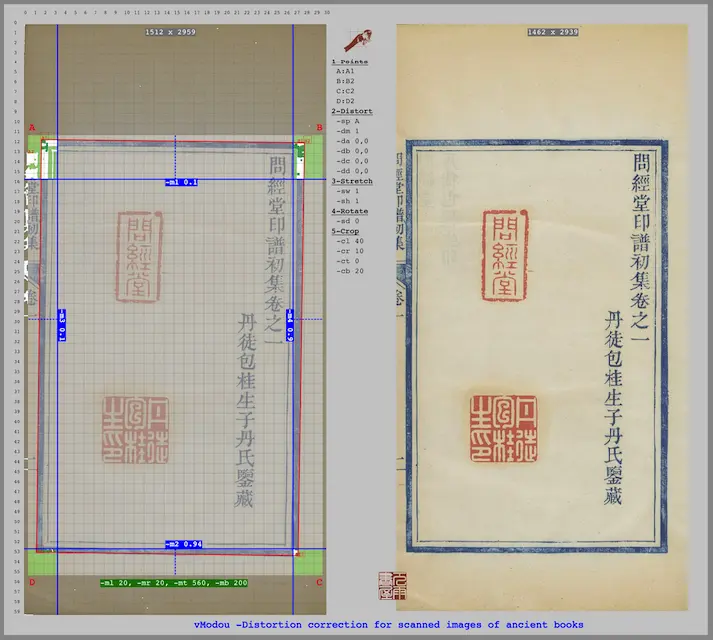Click the upper red seal in corrected preview

click(x=505, y=256)
